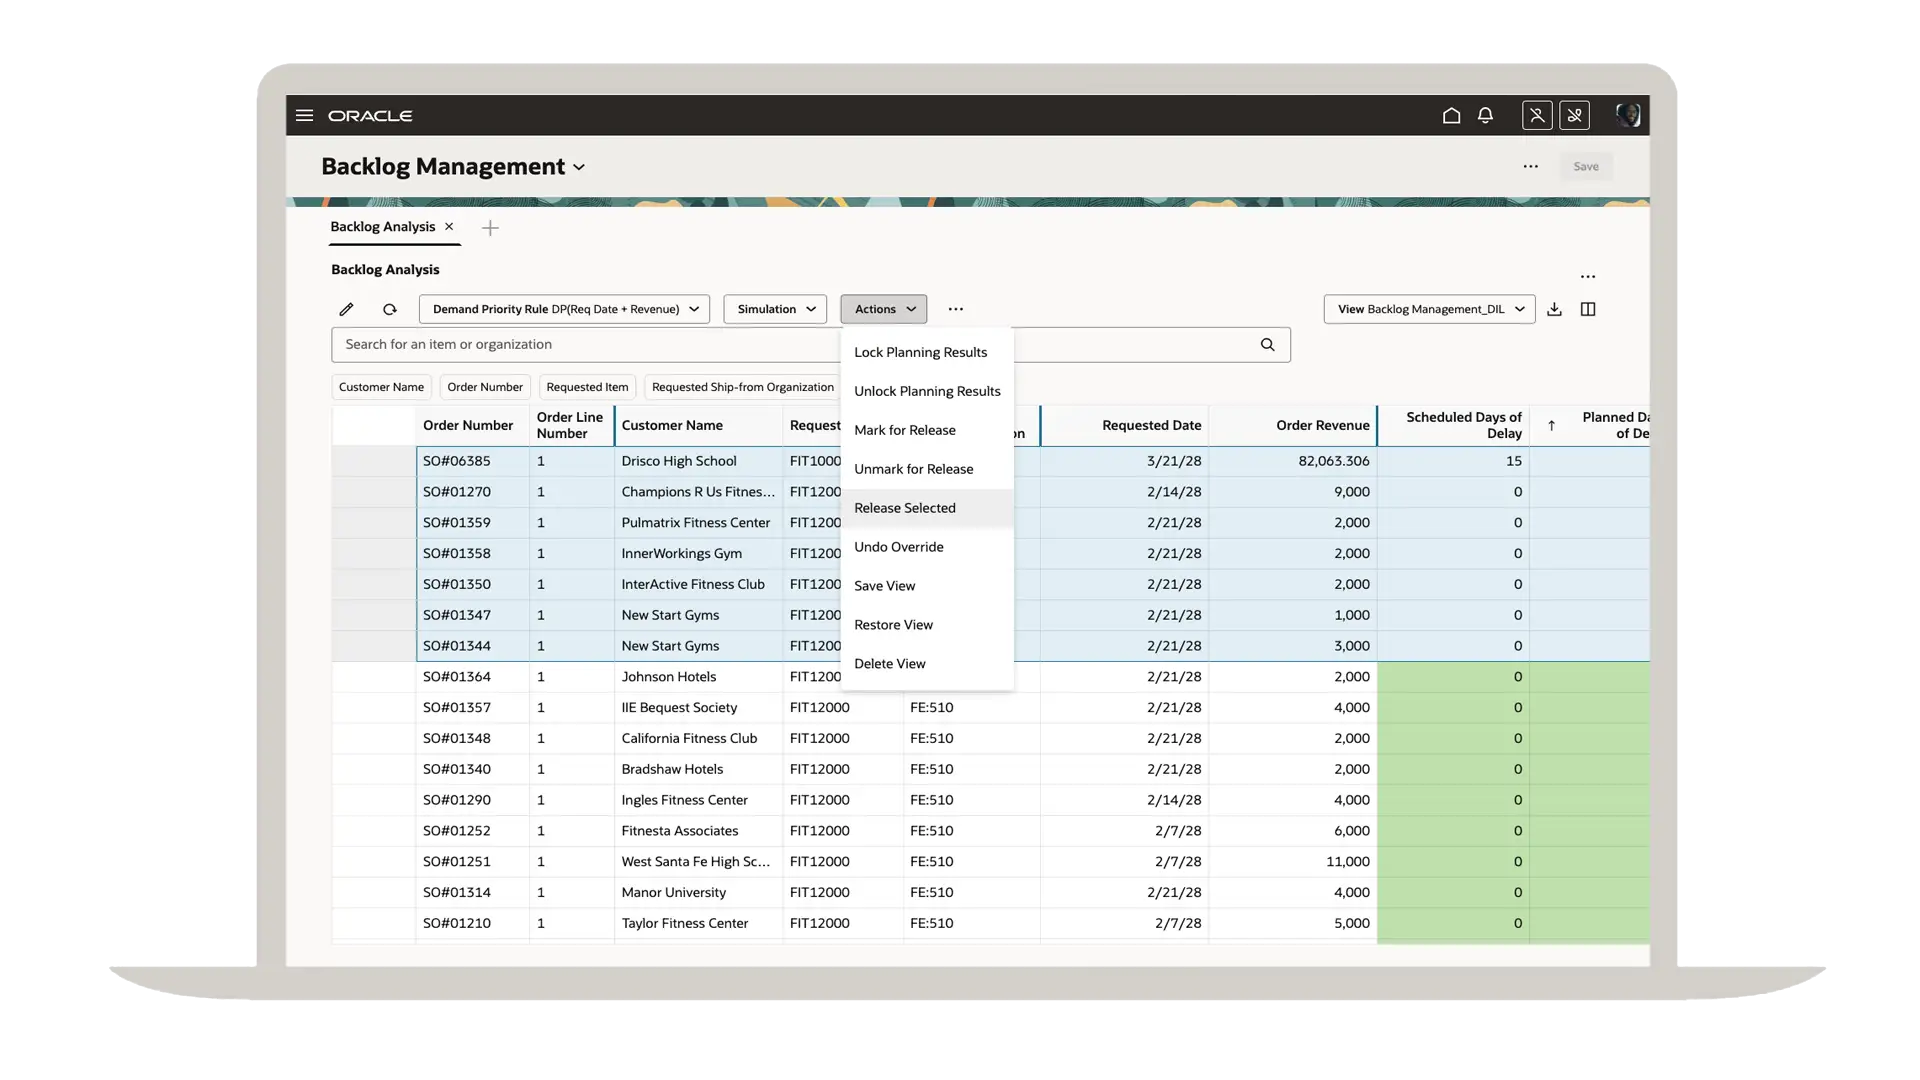Toggle the column layout panel icon
This screenshot has width=1920, height=1080.
pyautogui.click(x=1588, y=310)
